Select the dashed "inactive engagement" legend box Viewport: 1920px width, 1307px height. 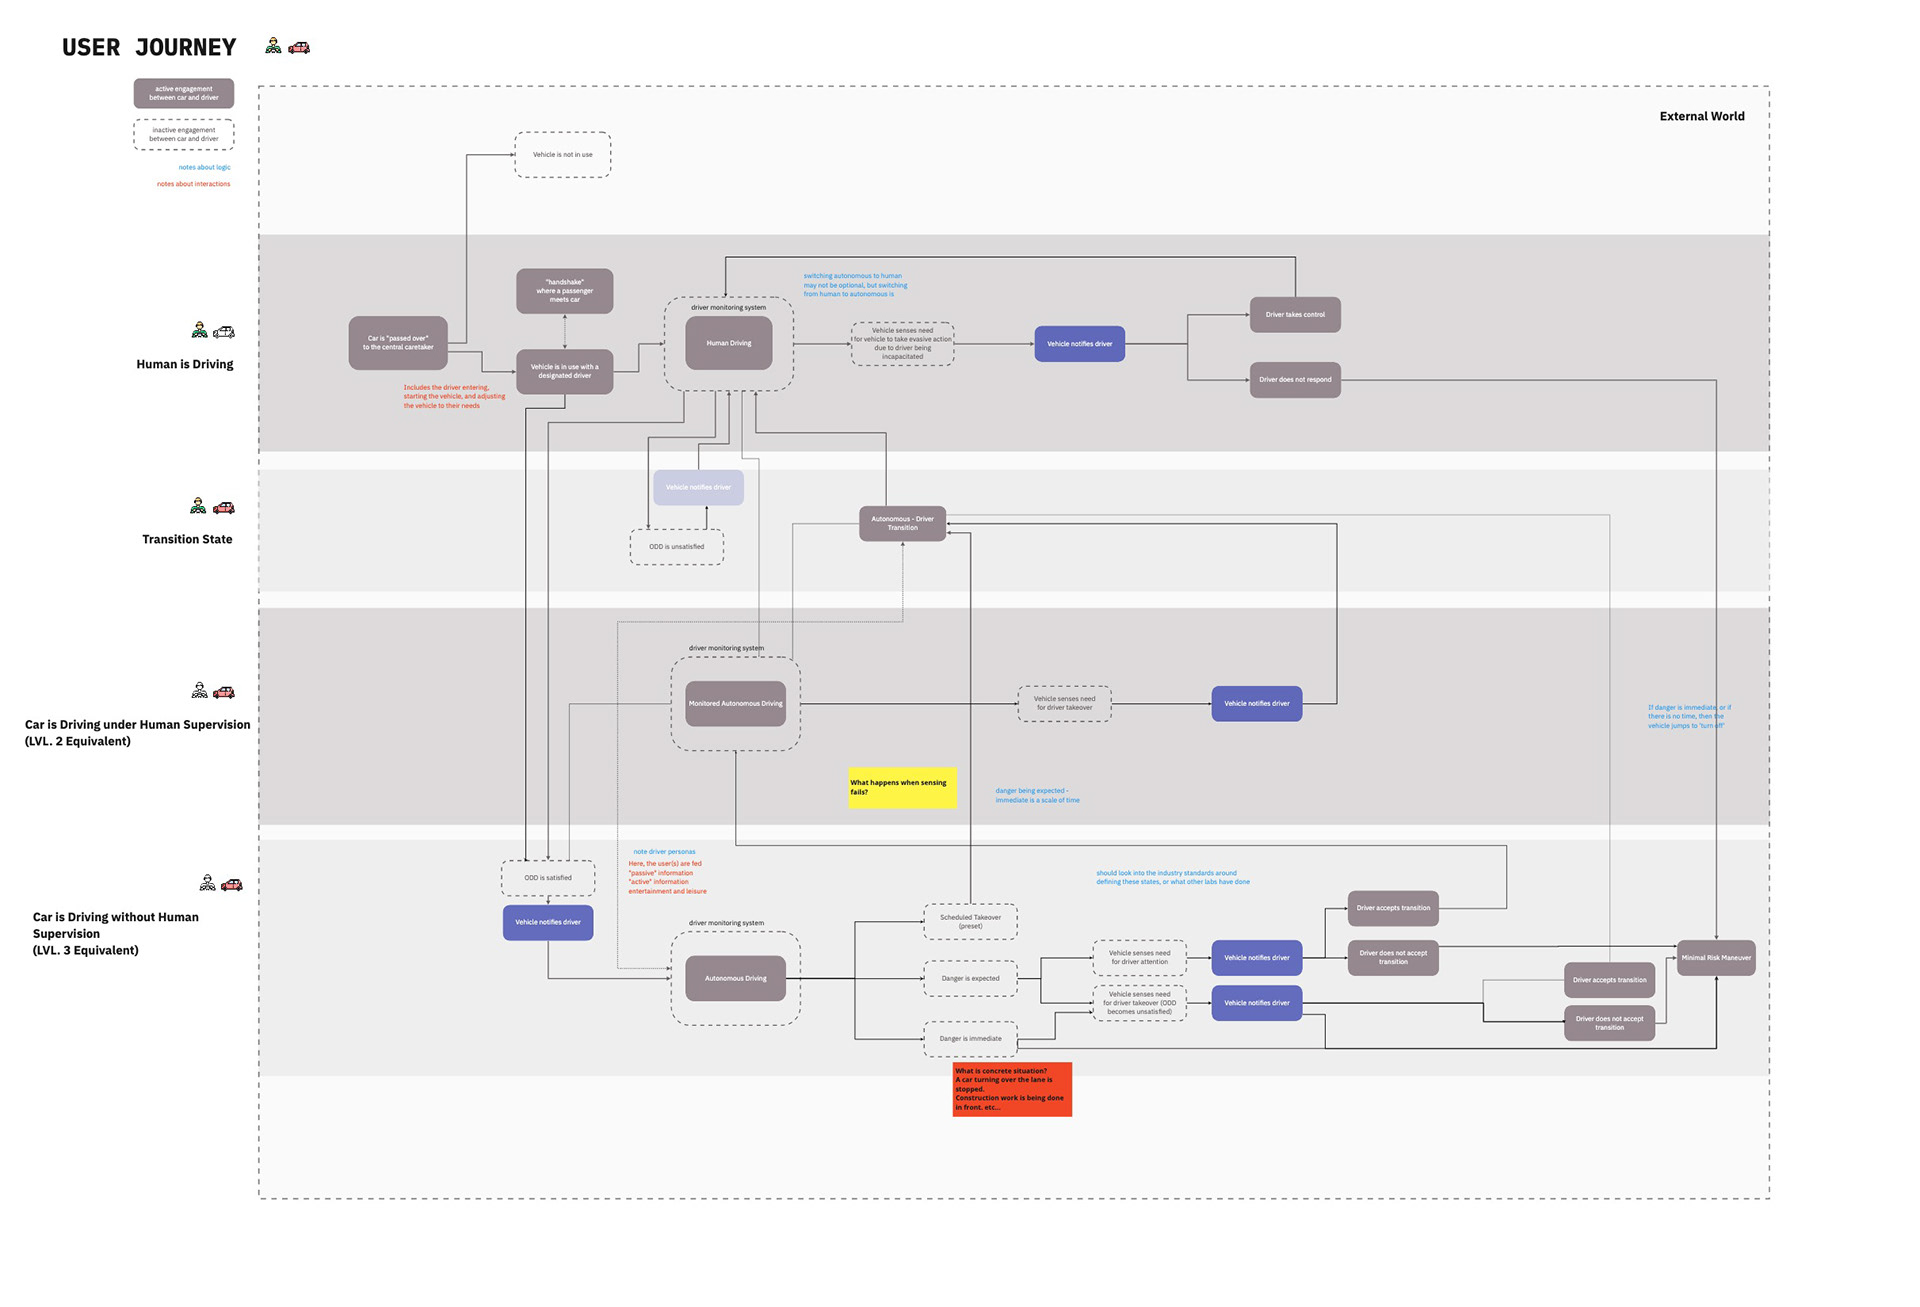pos(184,134)
